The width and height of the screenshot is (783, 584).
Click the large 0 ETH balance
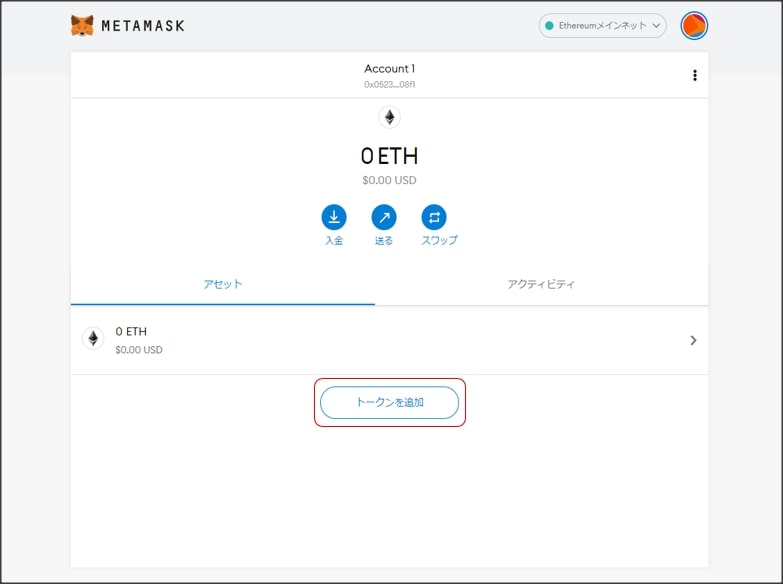pyautogui.click(x=389, y=156)
